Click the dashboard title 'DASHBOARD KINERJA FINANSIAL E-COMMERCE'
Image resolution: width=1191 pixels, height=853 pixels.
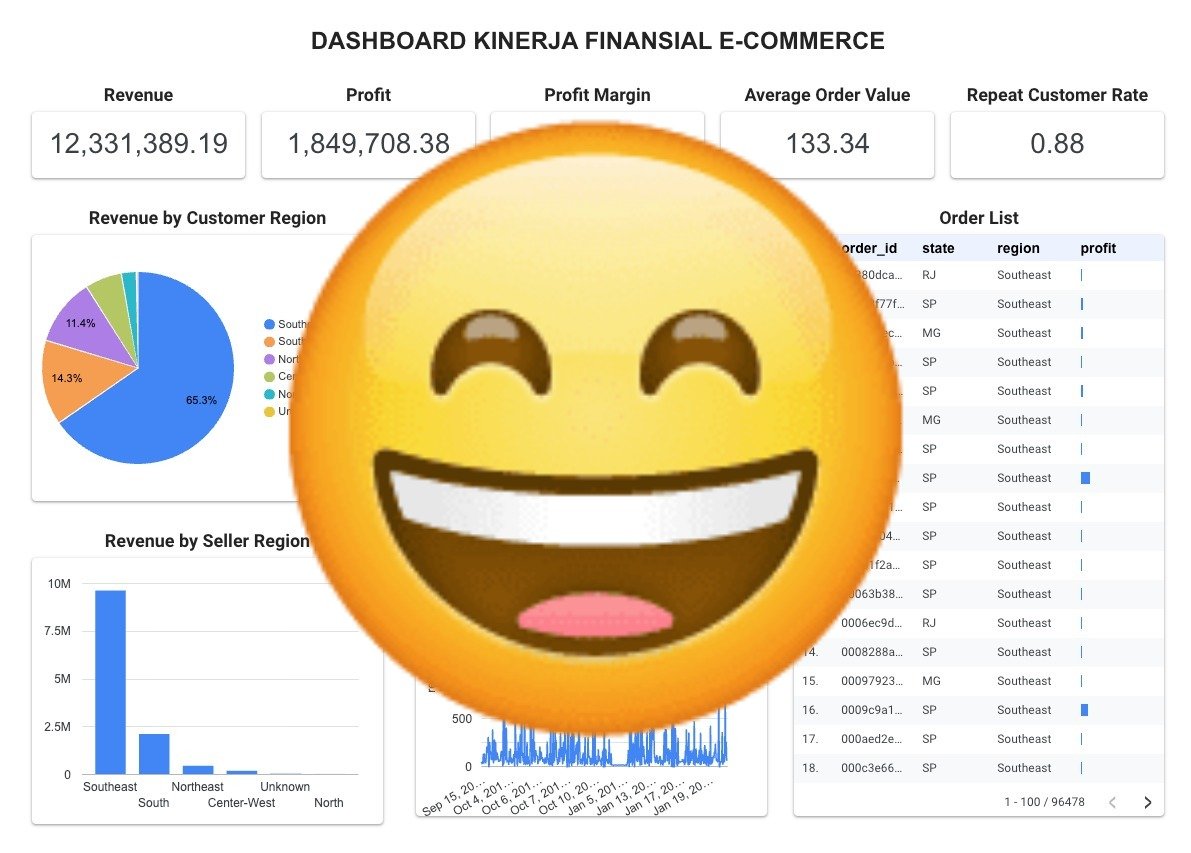pyautogui.click(x=598, y=41)
